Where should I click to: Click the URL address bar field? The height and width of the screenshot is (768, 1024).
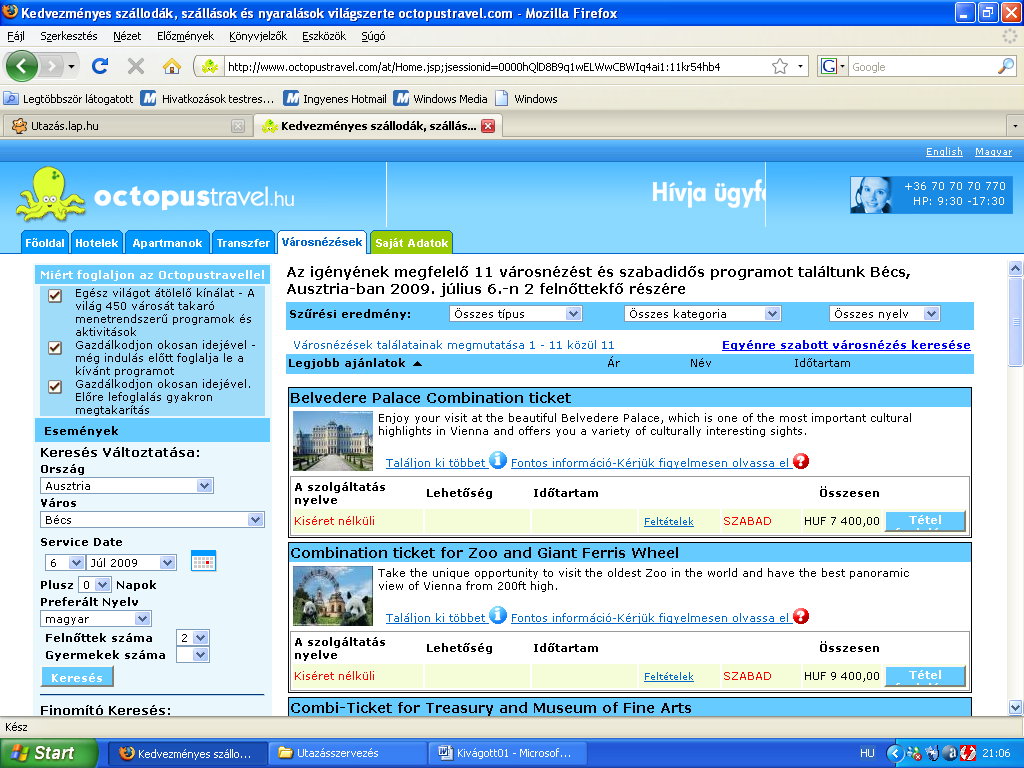tap(496, 67)
